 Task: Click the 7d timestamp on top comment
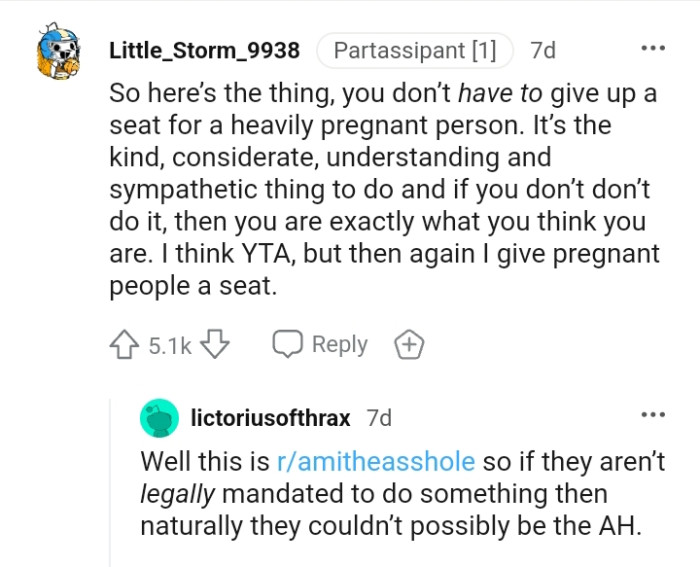tap(542, 49)
